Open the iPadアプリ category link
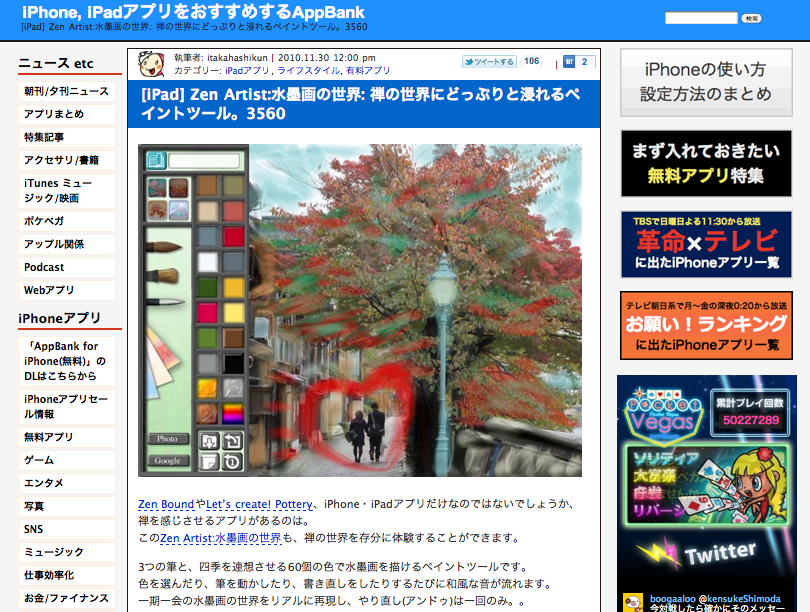 [x=247, y=71]
